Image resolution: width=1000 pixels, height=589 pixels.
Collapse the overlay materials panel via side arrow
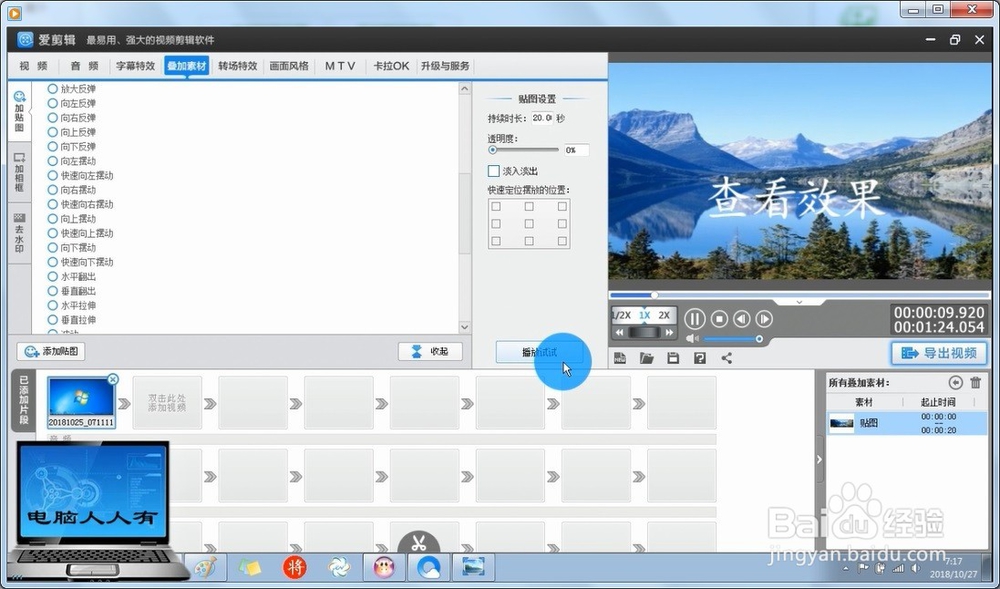pos(820,459)
